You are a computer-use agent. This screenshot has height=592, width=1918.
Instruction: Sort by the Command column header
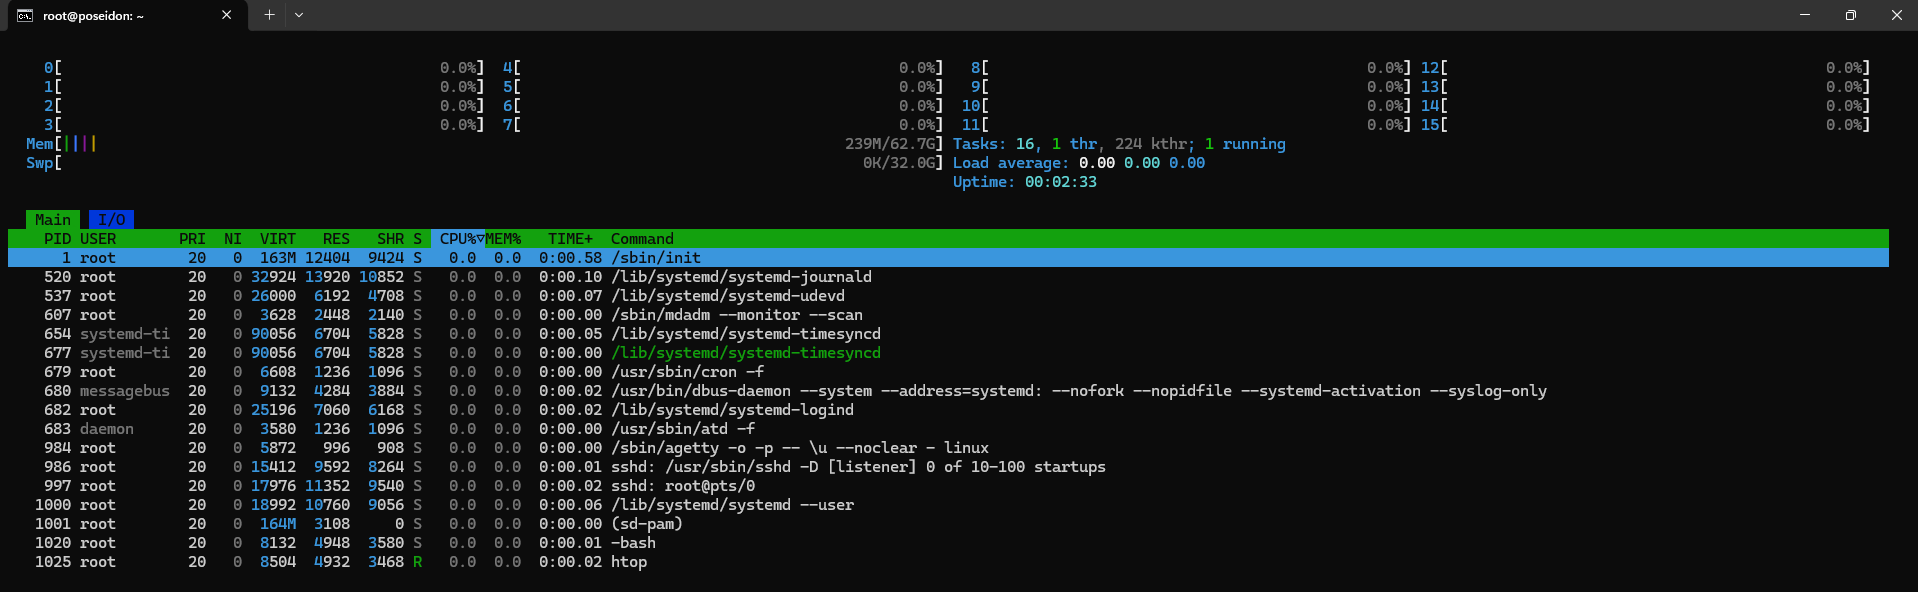(x=642, y=239)
